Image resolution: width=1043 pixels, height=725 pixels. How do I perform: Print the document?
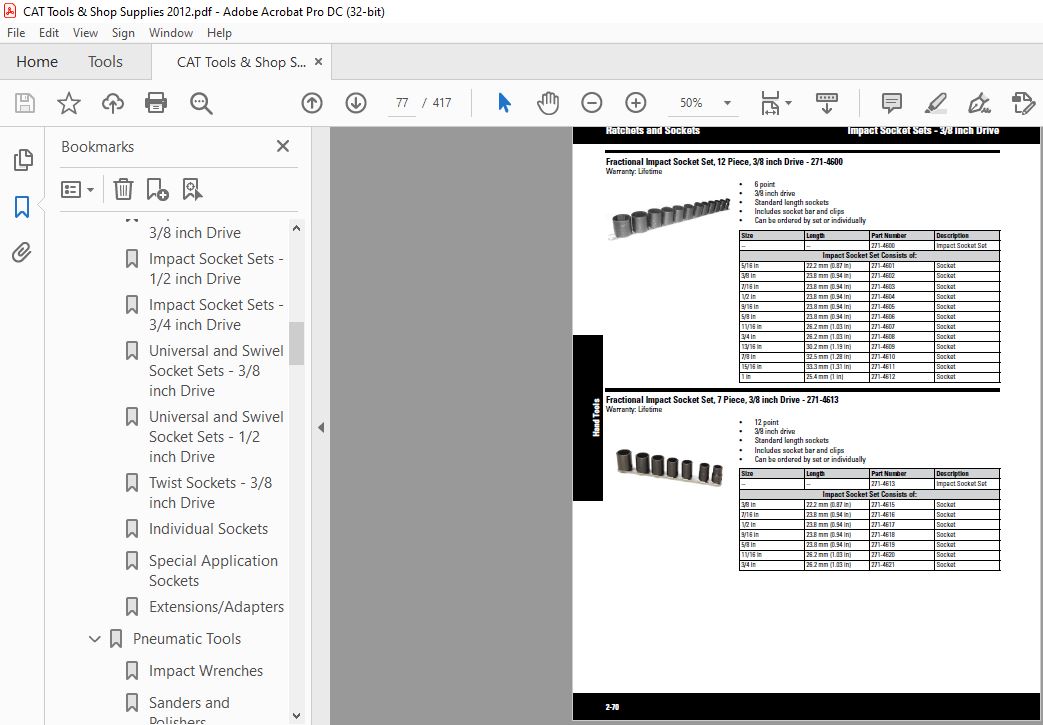pyautogui.click(x=156, y=103)
